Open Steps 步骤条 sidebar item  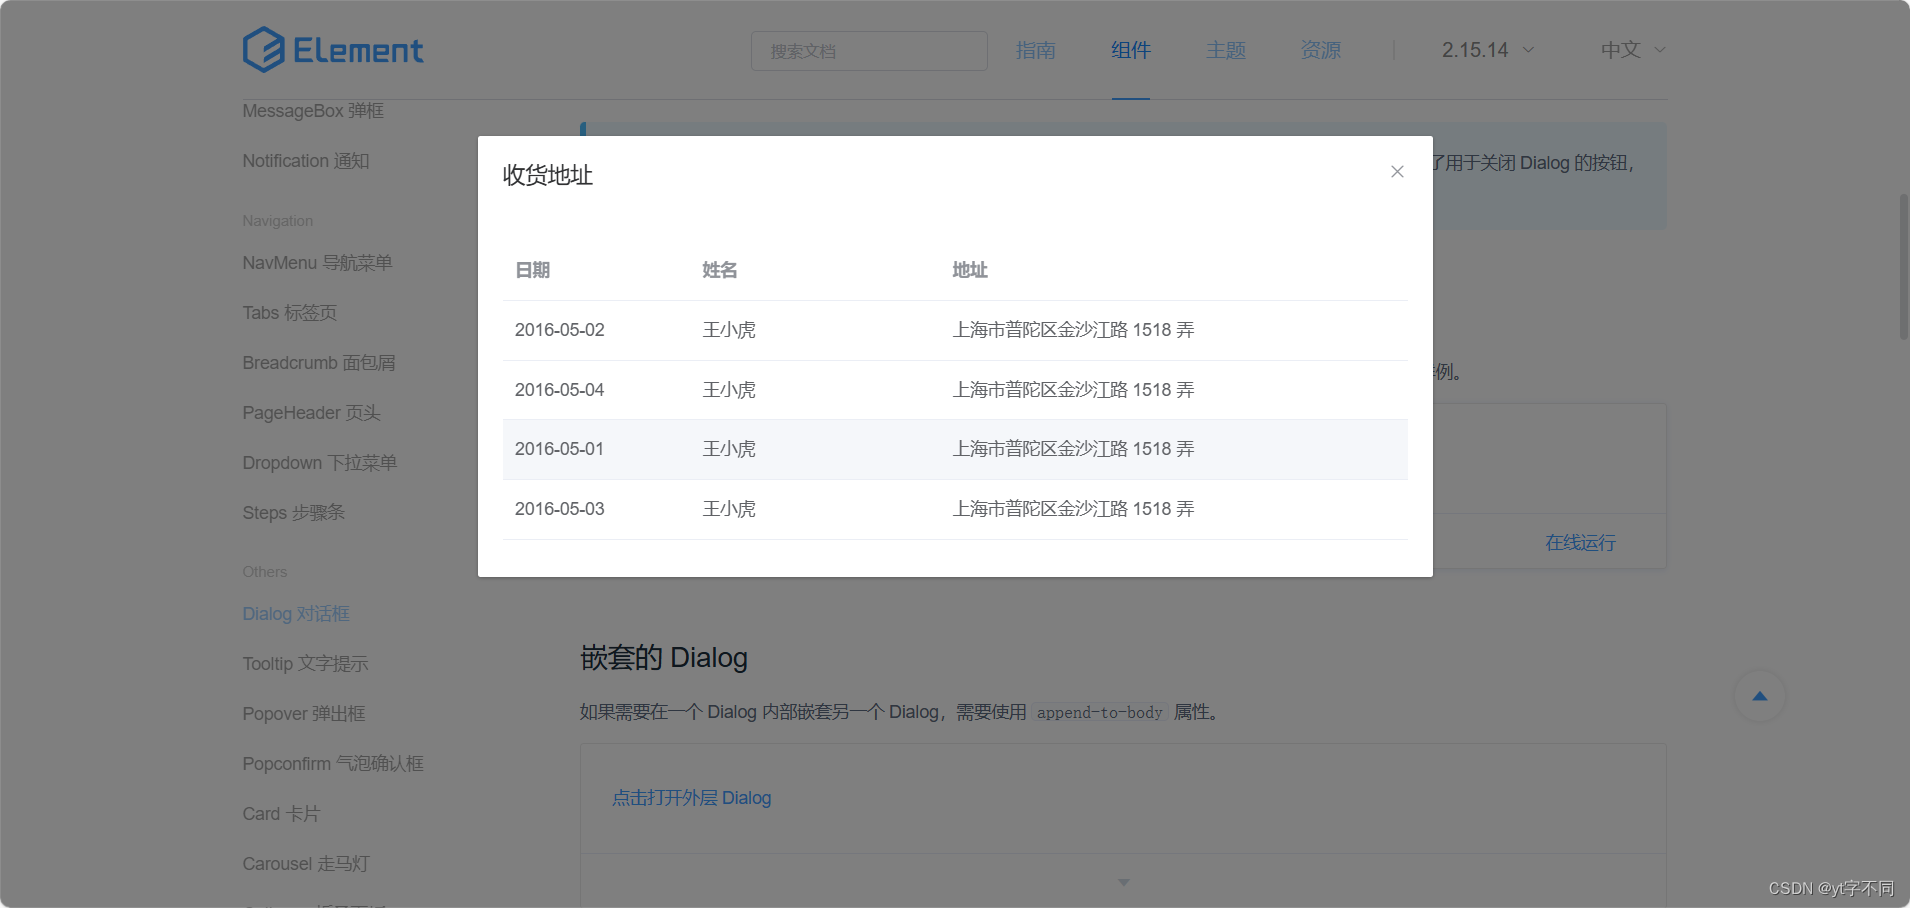click(x=293, y=513)
